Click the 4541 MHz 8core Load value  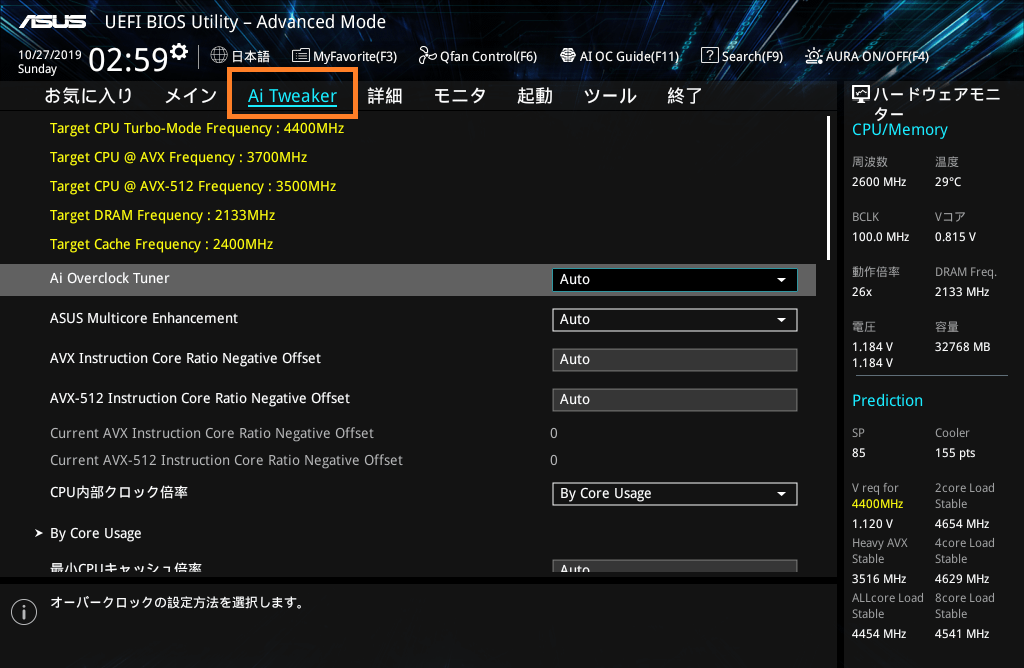click(961, 634)
